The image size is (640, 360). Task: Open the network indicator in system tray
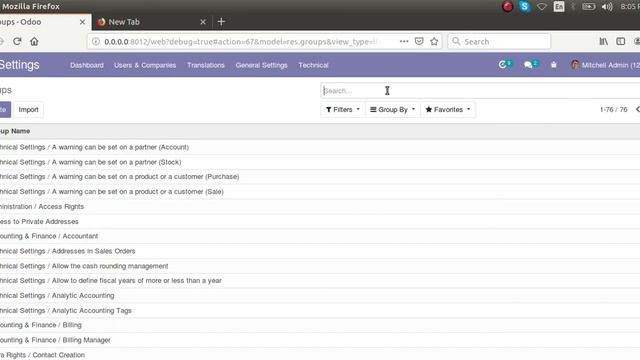[542, 7]
